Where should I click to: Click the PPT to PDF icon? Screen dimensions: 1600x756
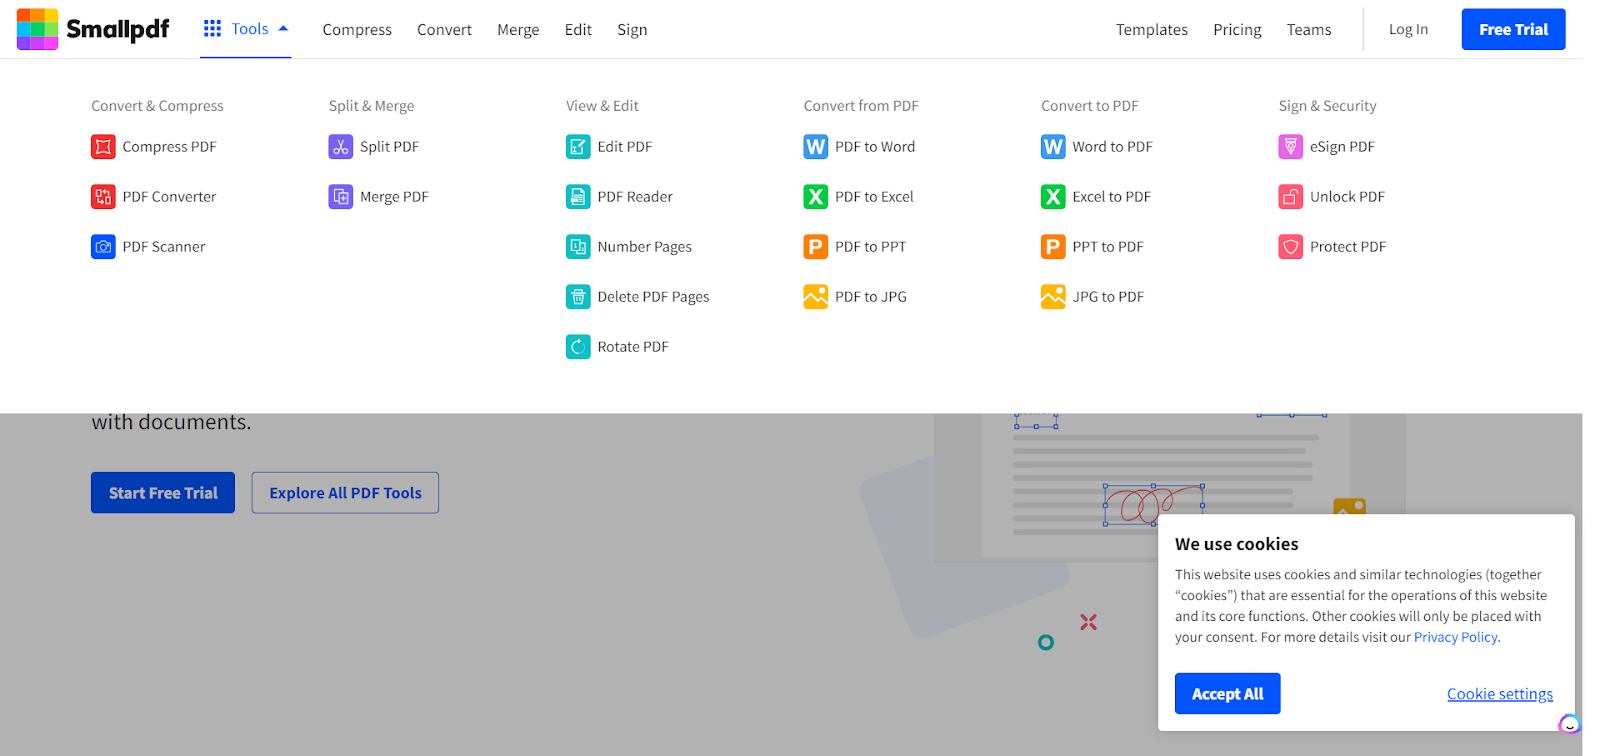click(1053, 247)
